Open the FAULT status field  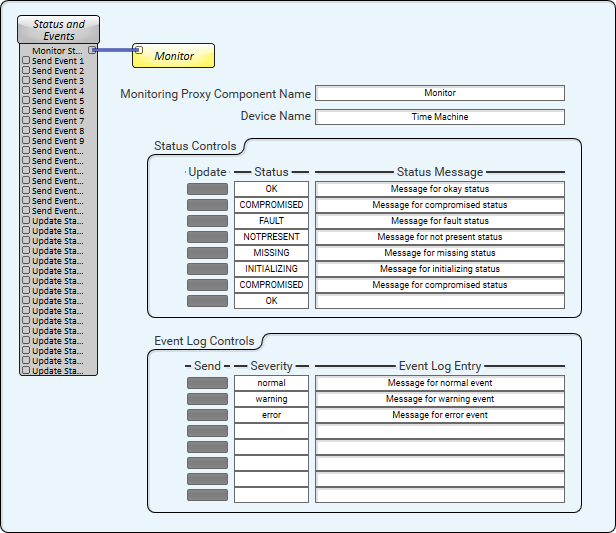click(271, 221)
